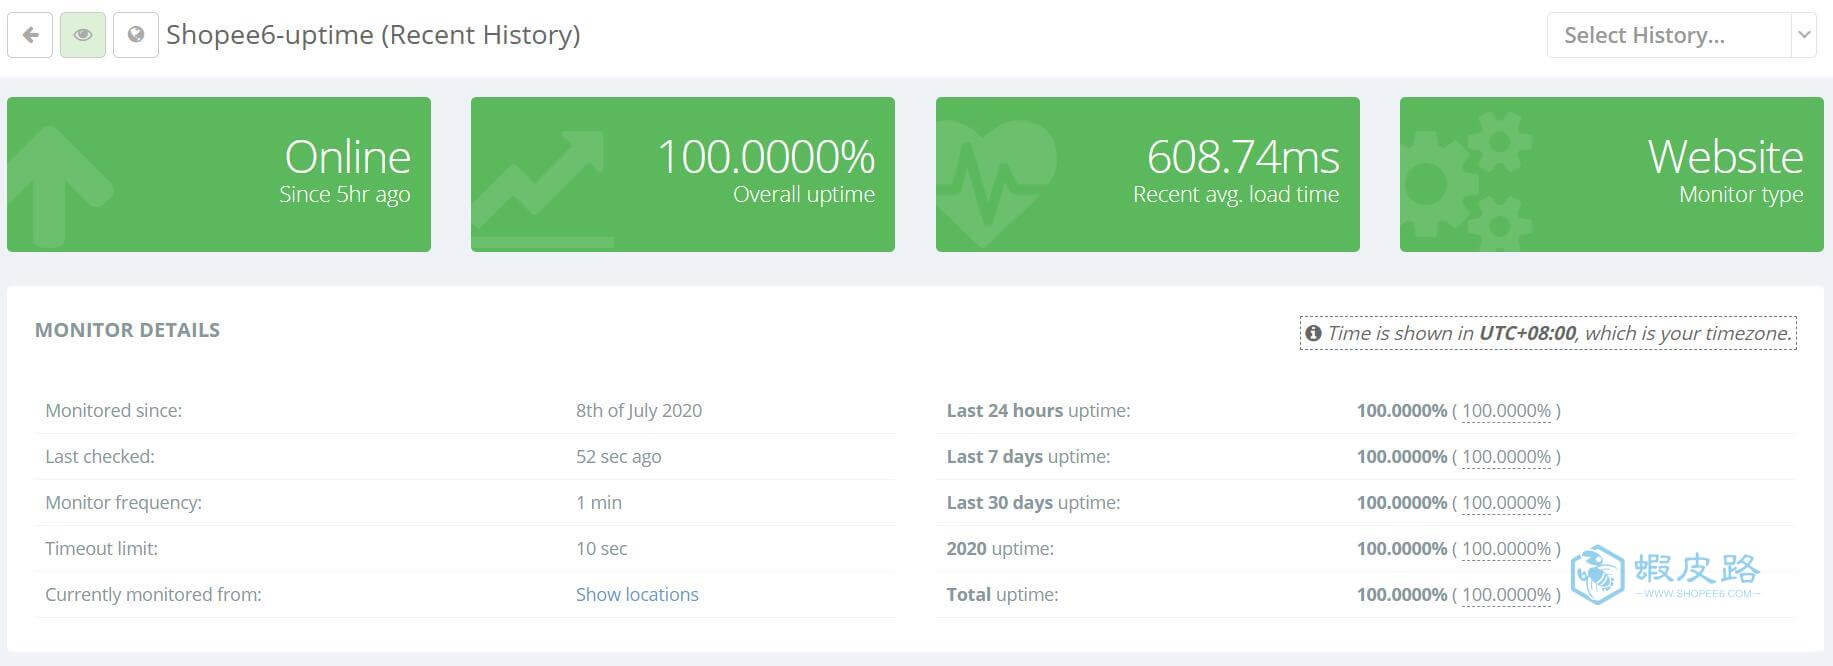Click the Currently monitored from label
This screenshot has height=666, width=1833.
coord(153,594)
